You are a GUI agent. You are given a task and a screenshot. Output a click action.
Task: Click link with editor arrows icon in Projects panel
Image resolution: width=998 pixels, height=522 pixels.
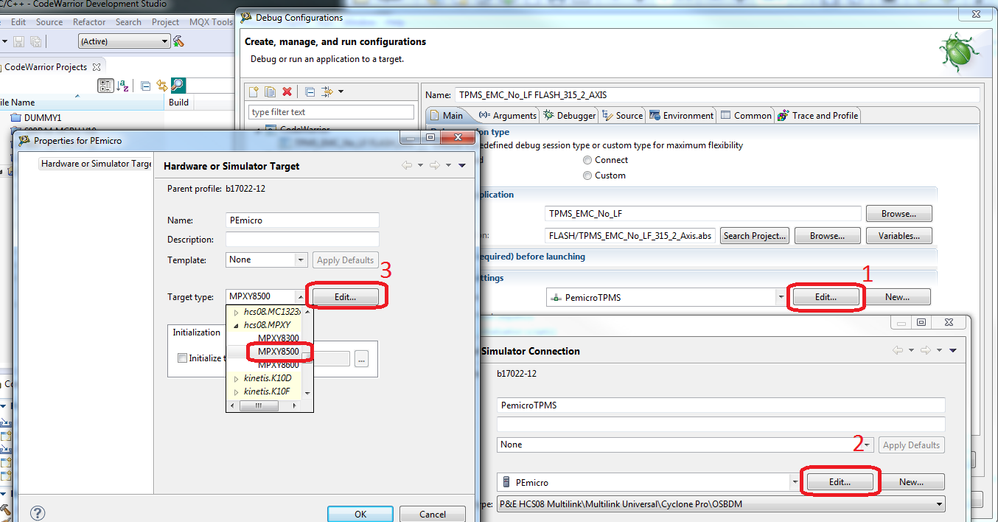point(162,85)
